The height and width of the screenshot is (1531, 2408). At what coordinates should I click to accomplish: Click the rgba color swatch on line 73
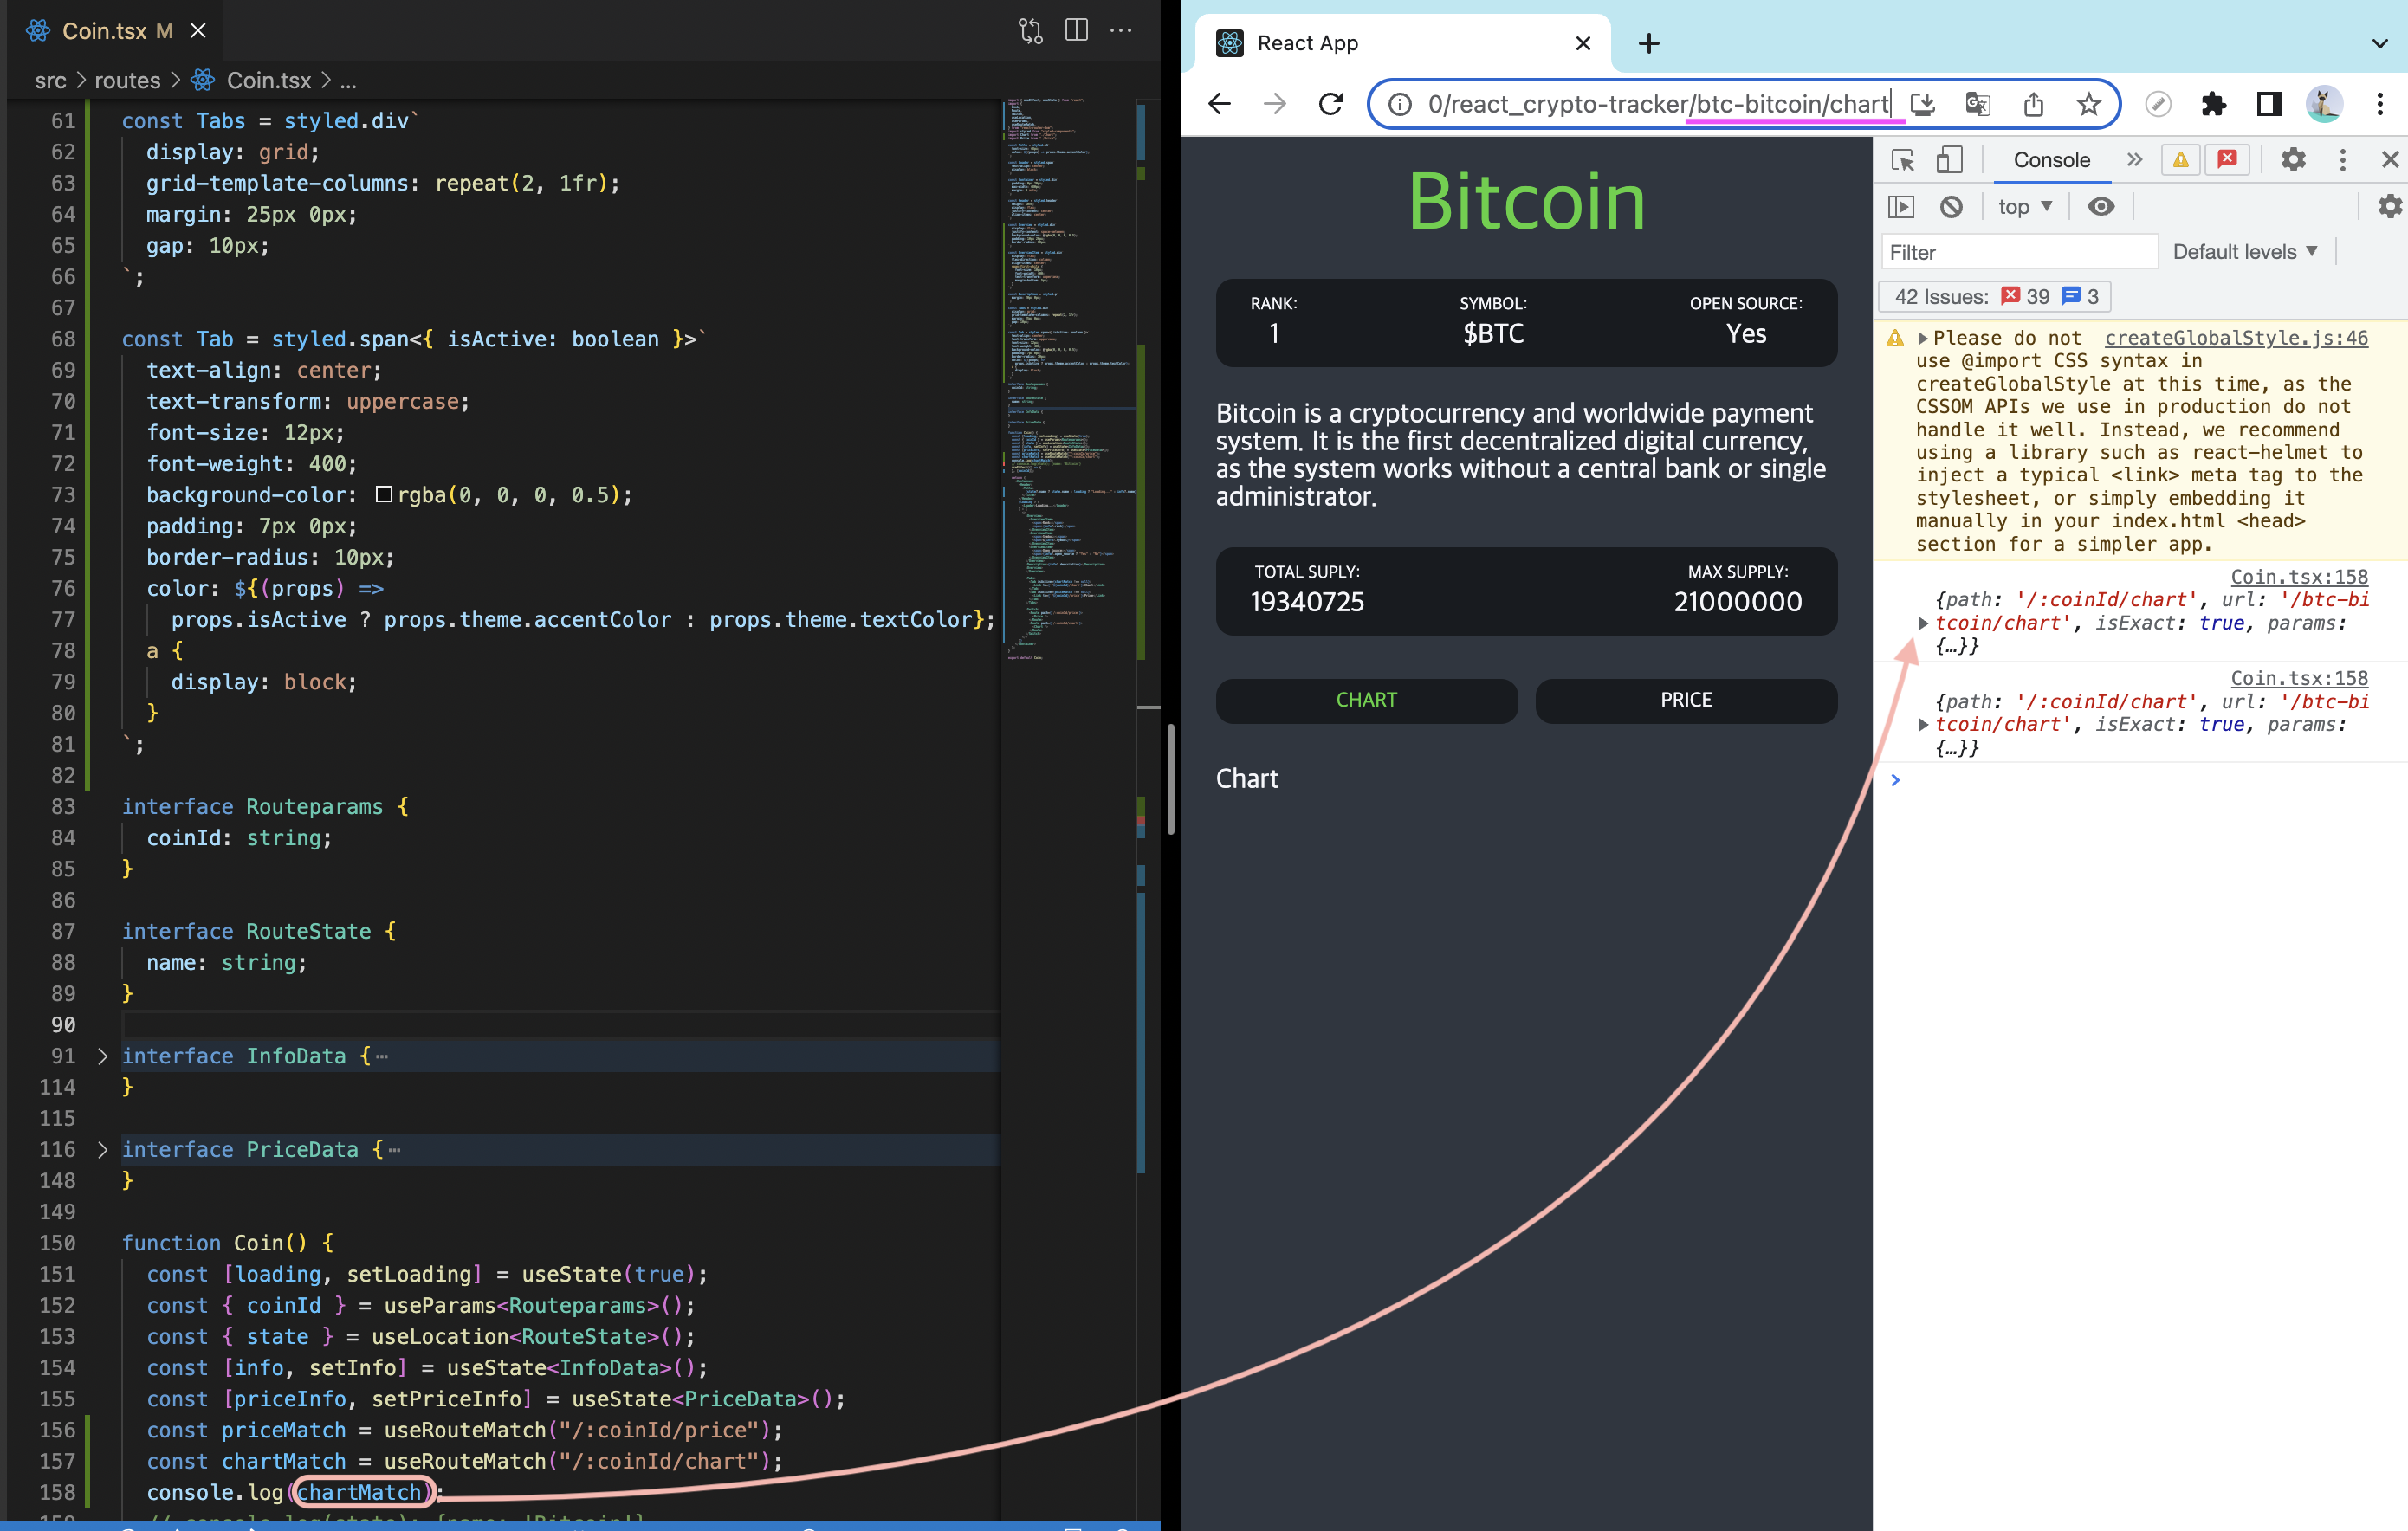[384, 495]
